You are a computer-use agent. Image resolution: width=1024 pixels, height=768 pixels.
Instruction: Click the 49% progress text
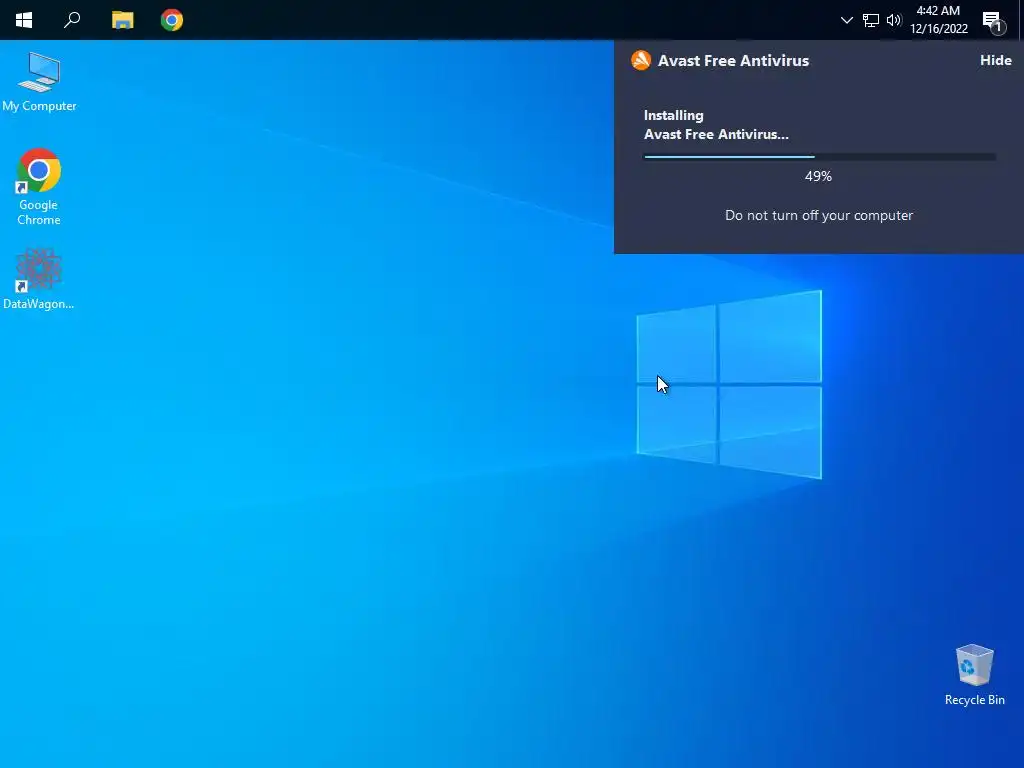pos(818,176)
